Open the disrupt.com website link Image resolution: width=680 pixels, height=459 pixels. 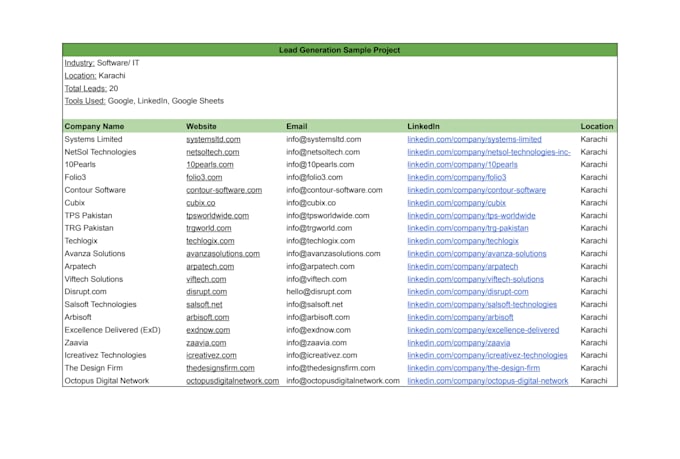206,292
